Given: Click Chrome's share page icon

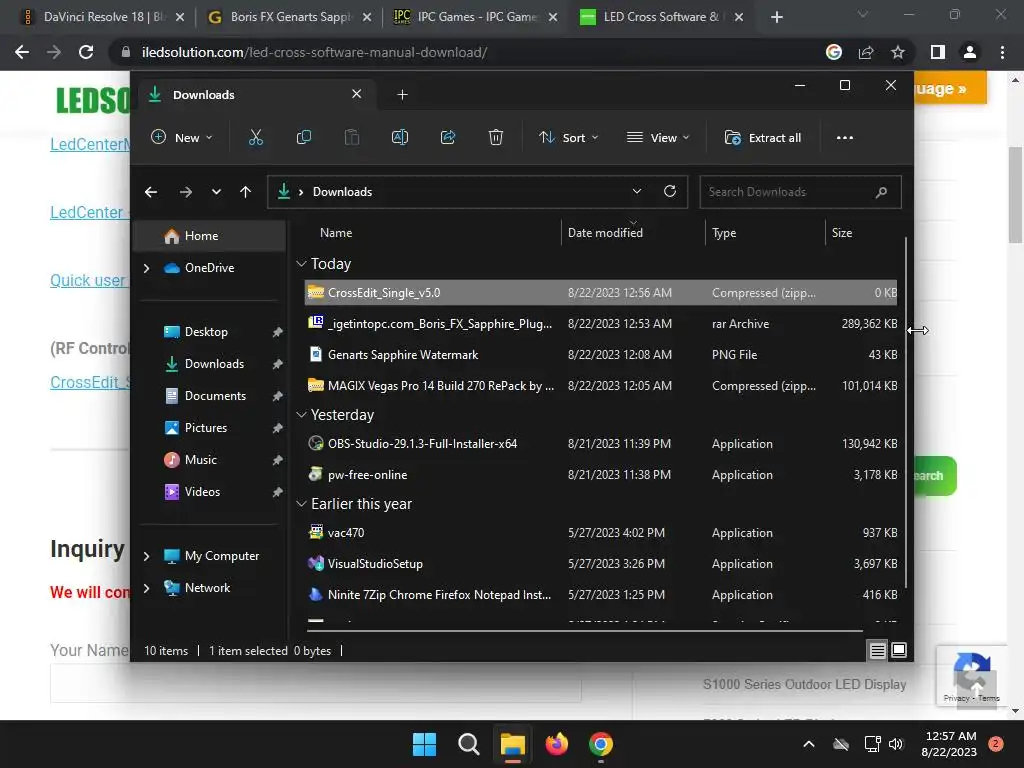Looking at the screenshot, I should pos(866,52).
